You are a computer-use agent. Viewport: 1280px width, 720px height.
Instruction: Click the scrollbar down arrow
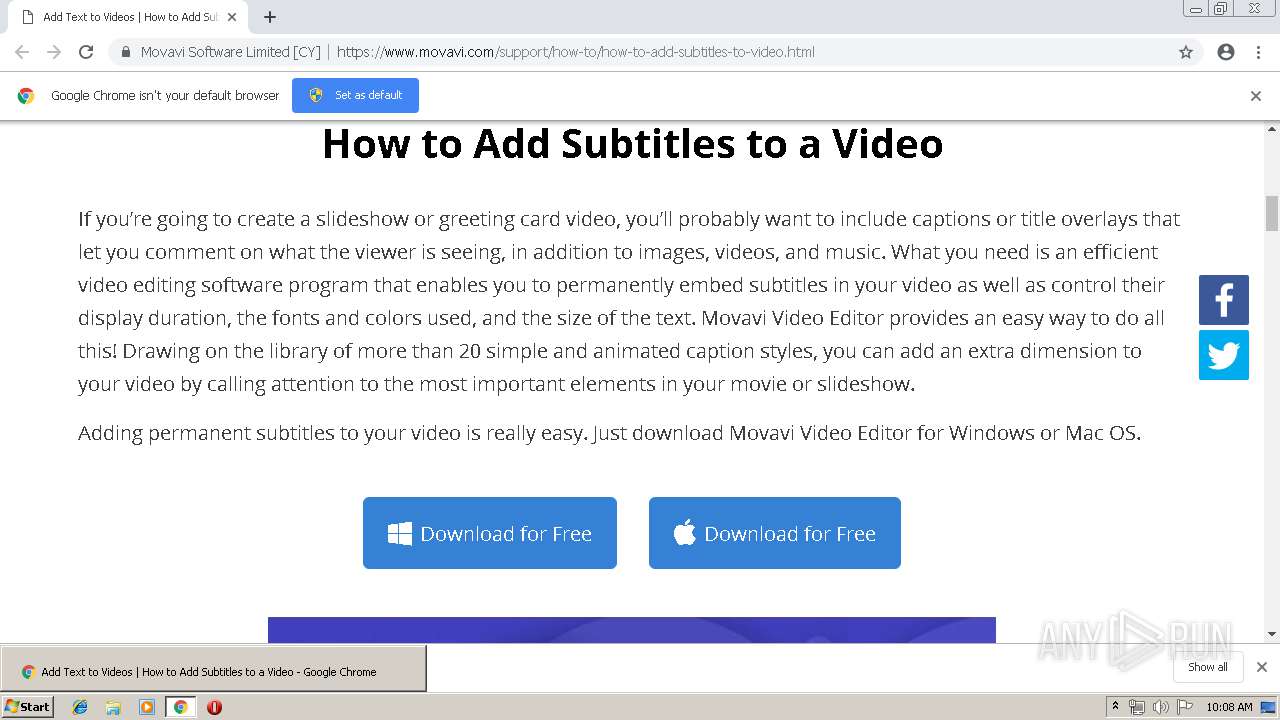(x=1272, y=633)
